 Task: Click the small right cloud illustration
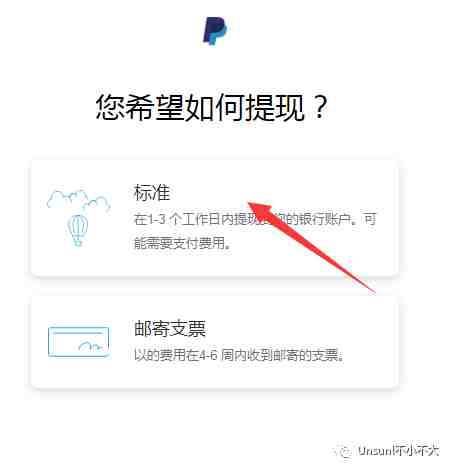[97, 204]
